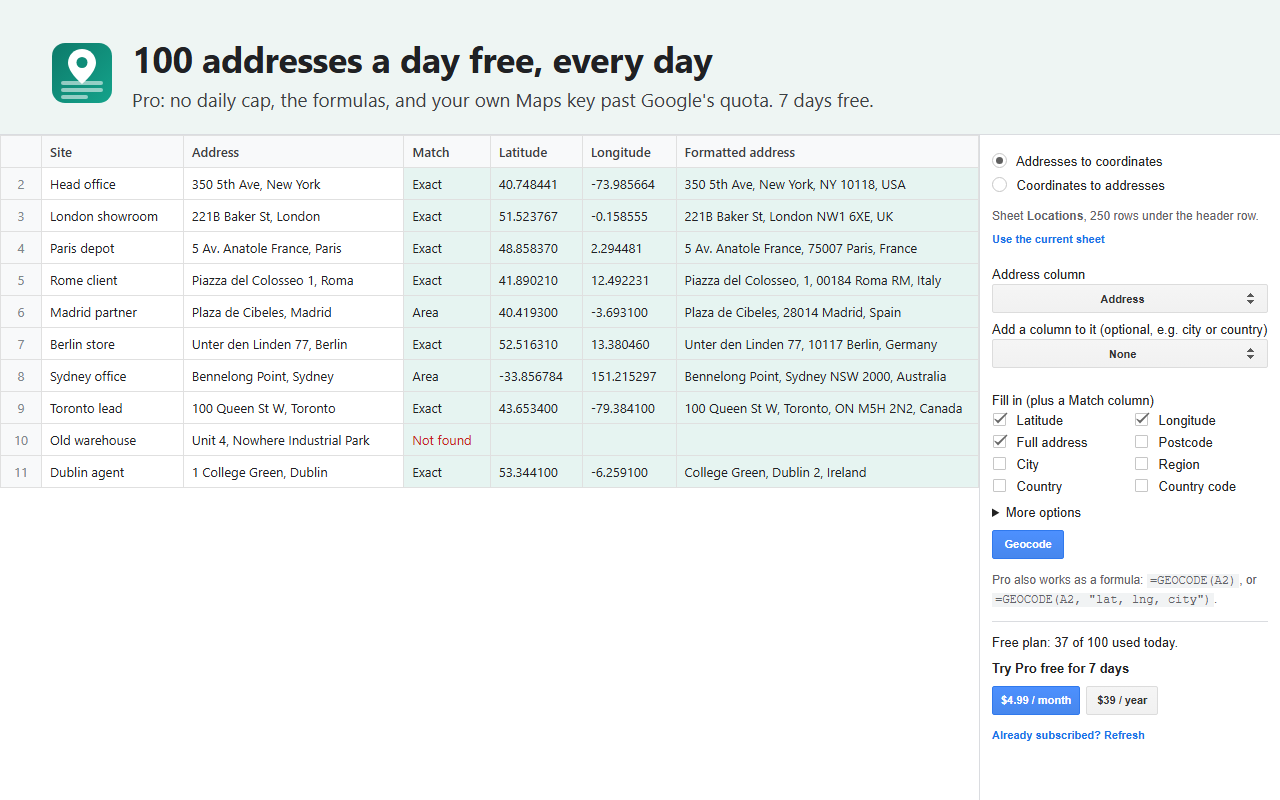The width and height of the screenshot is (1280, 800).
Task: Click the Longitude column header
Action: 630,152
